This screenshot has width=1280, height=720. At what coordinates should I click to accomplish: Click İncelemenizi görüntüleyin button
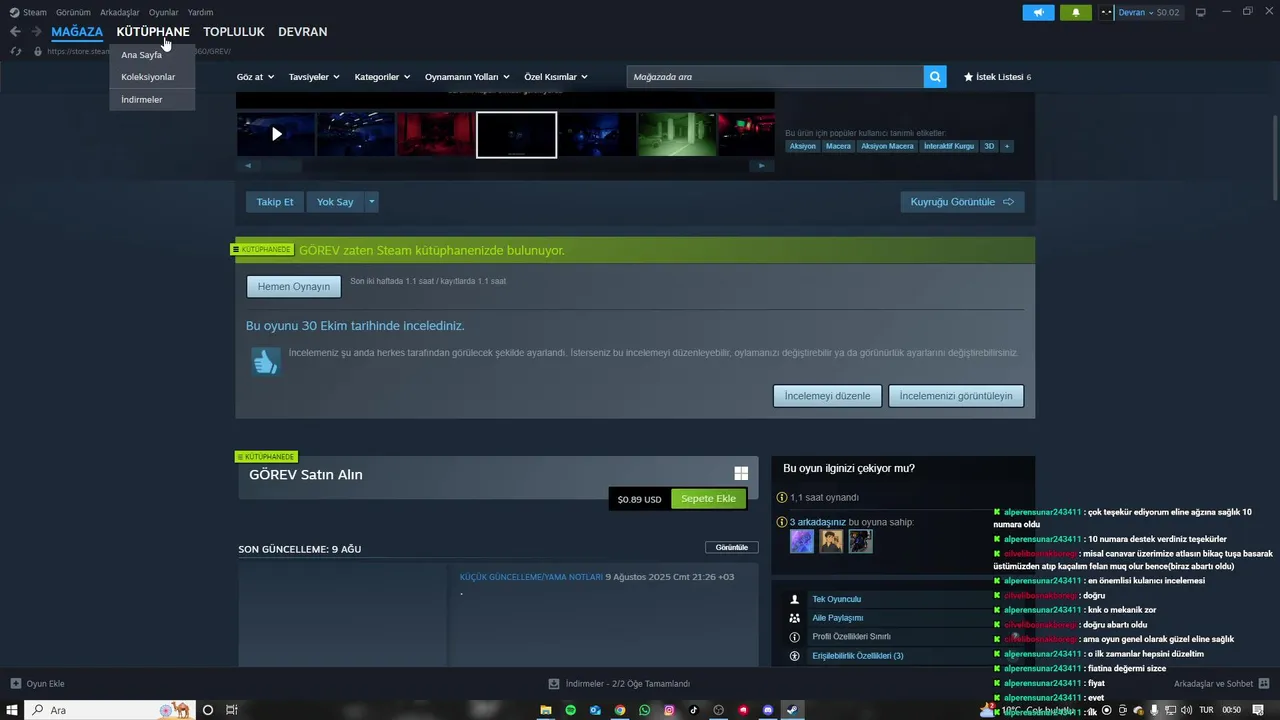point(956,396)
